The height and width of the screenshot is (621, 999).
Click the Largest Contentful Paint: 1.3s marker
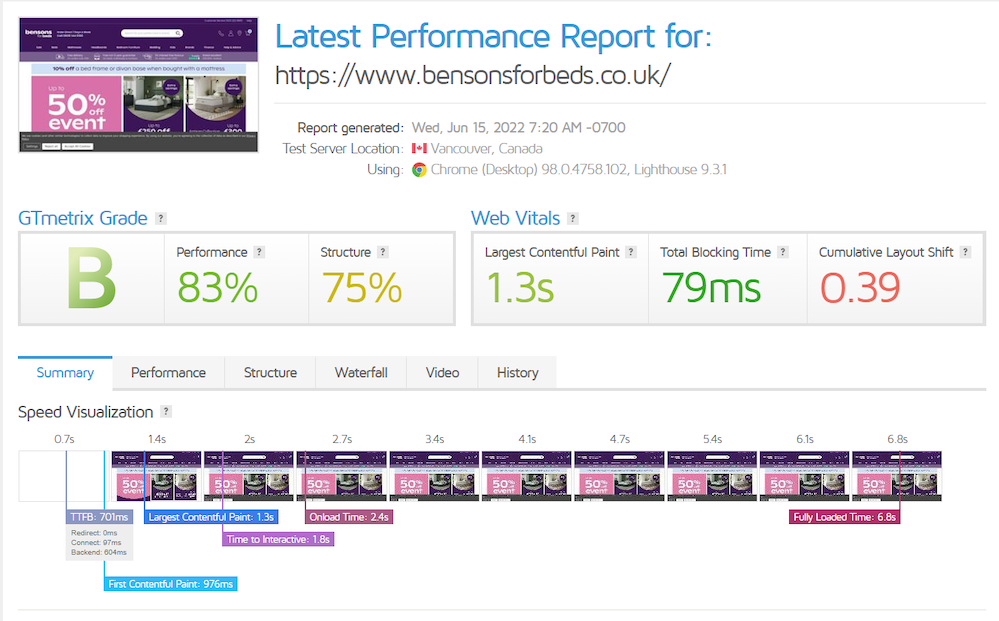click(212, 517)
